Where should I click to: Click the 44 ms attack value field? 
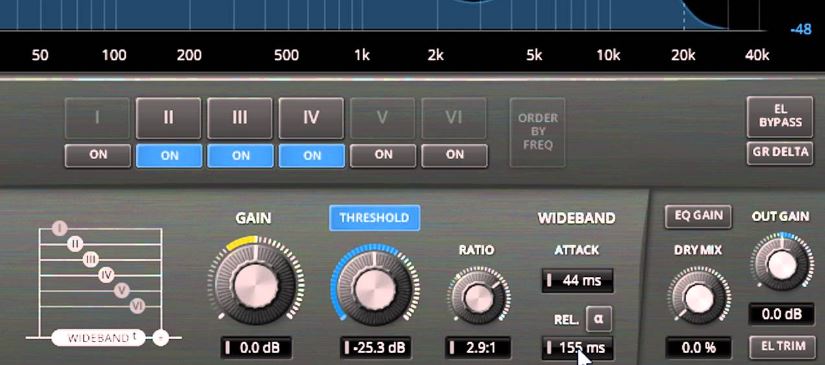coord(577,280)
